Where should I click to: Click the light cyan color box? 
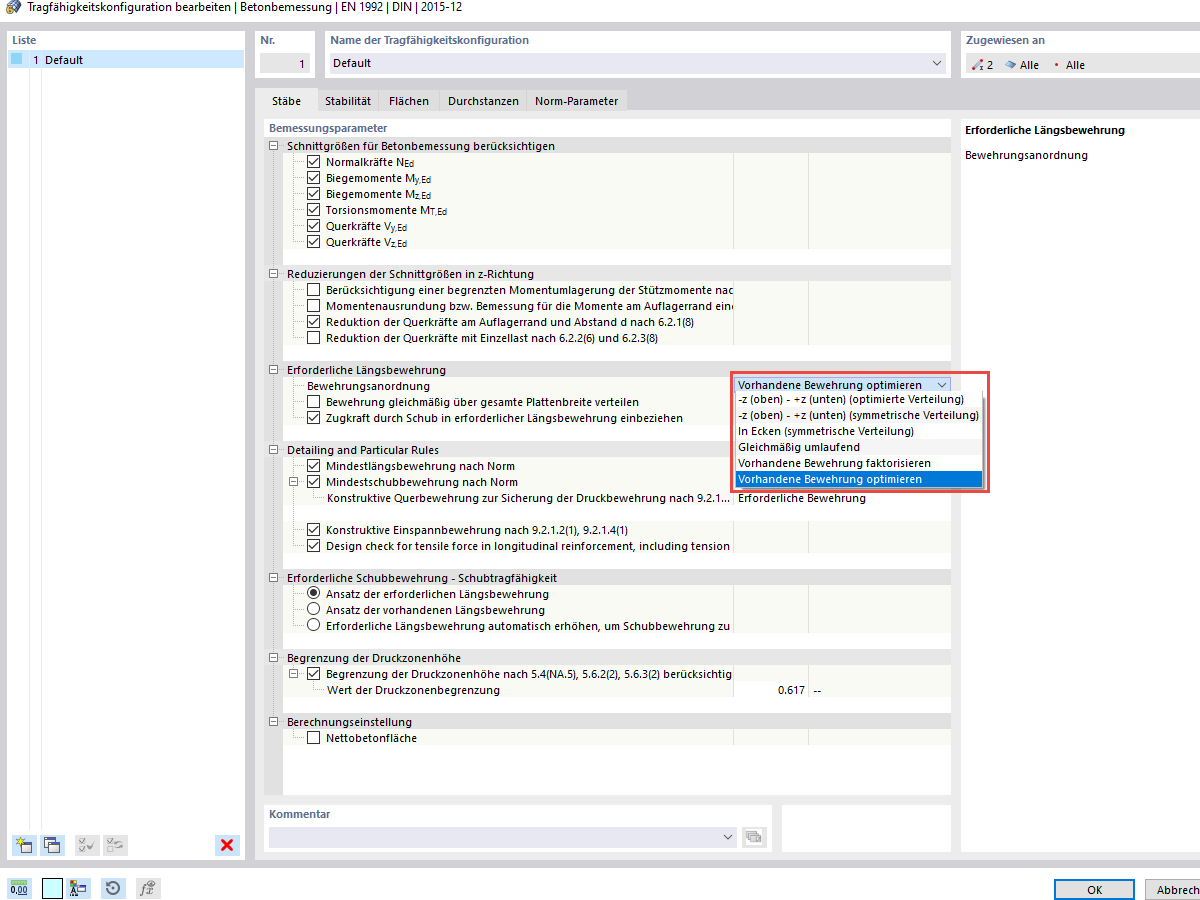[52, 888]
